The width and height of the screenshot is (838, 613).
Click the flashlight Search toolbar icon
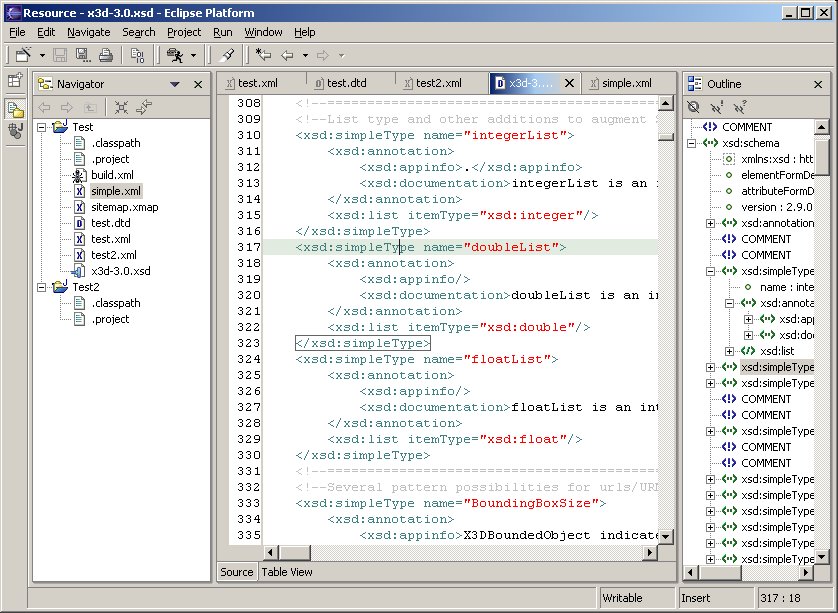click(x=228, y=55)
